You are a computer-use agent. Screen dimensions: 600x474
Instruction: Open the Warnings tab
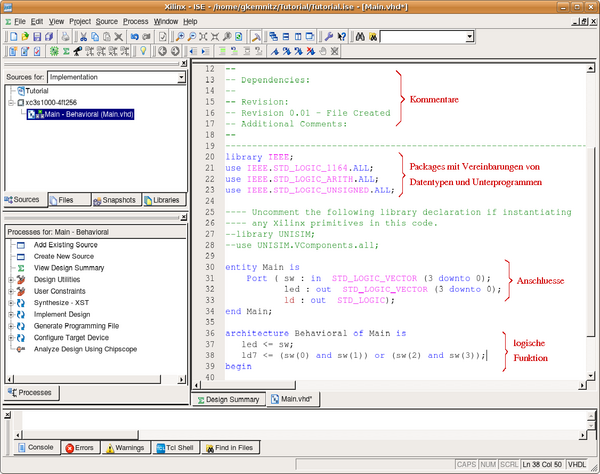(126, 448)
